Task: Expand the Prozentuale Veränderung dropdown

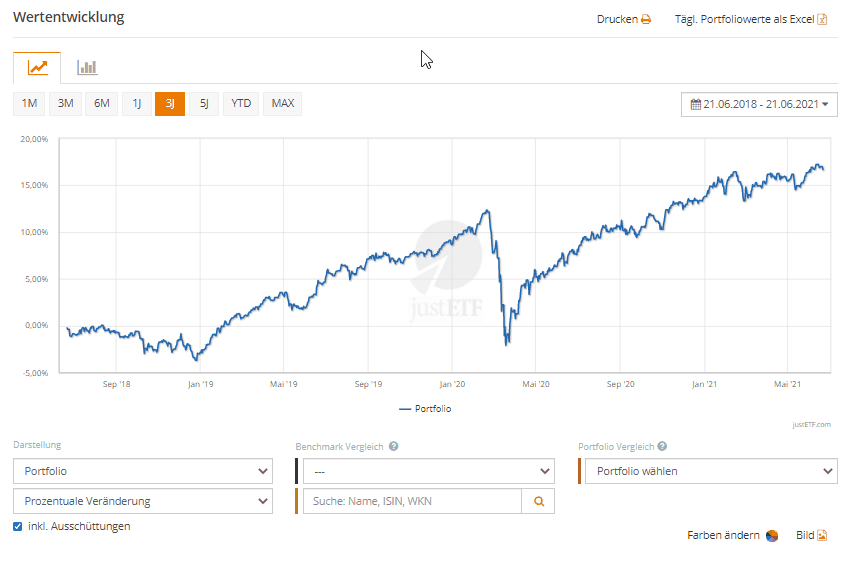Action: click(142, 501)
